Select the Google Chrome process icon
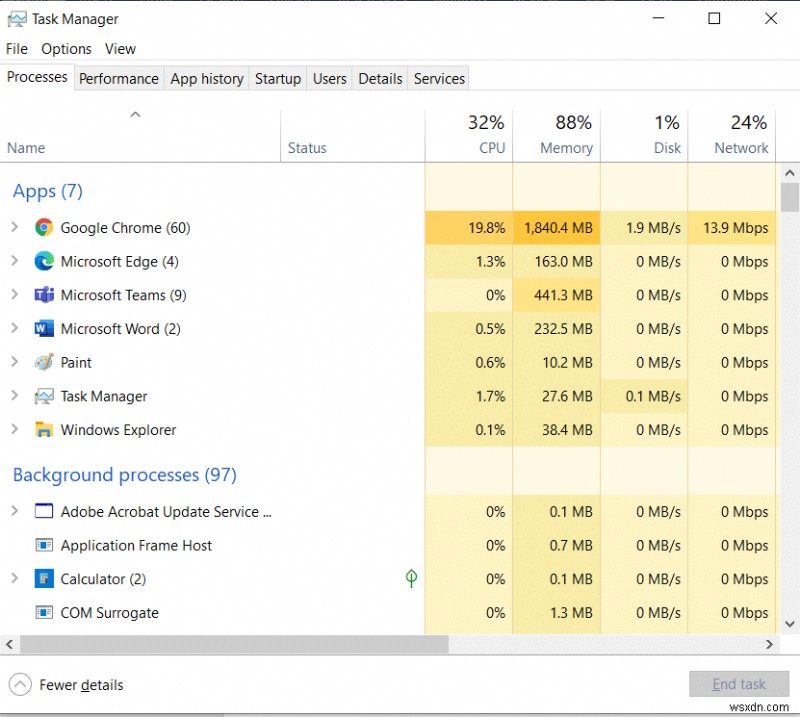Viewport: 800px width, 717px height. point(44,228)
